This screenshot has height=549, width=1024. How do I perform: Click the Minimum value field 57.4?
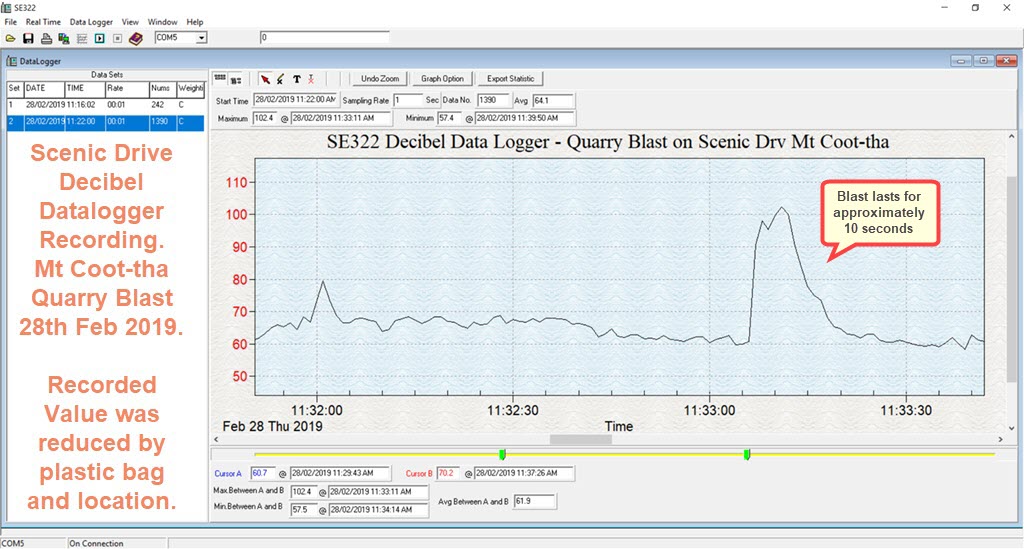pos(449,118)
